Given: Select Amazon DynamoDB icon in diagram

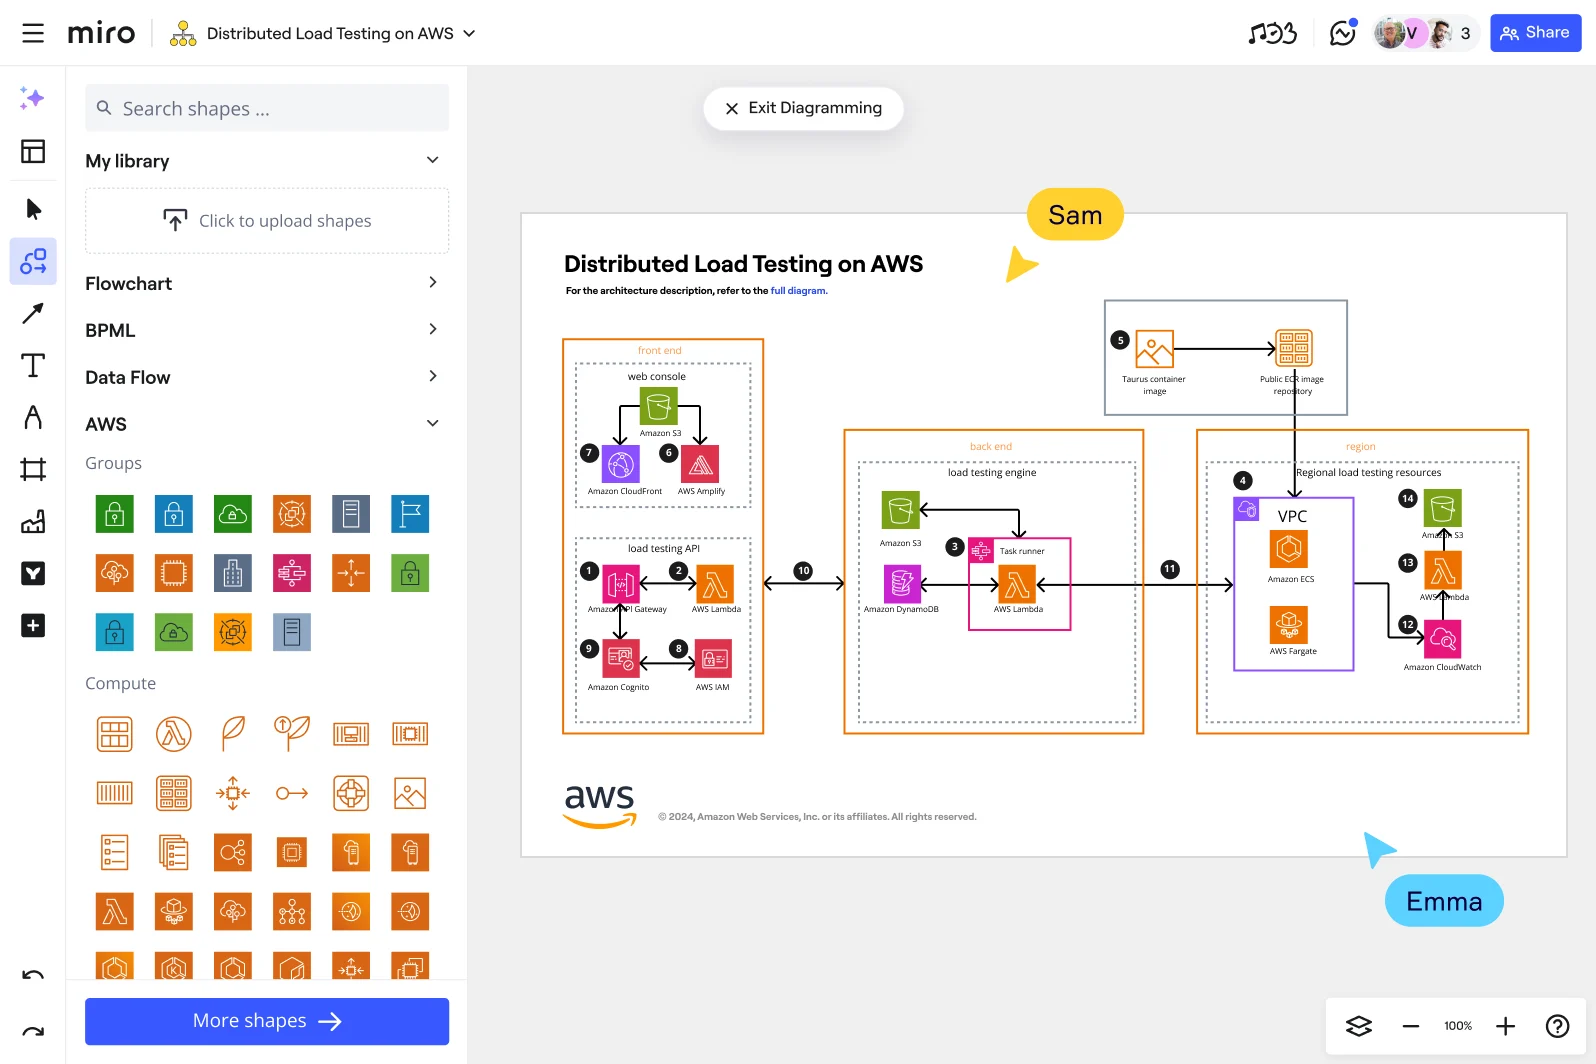Looking at the screenshot, I should [901, 583].
